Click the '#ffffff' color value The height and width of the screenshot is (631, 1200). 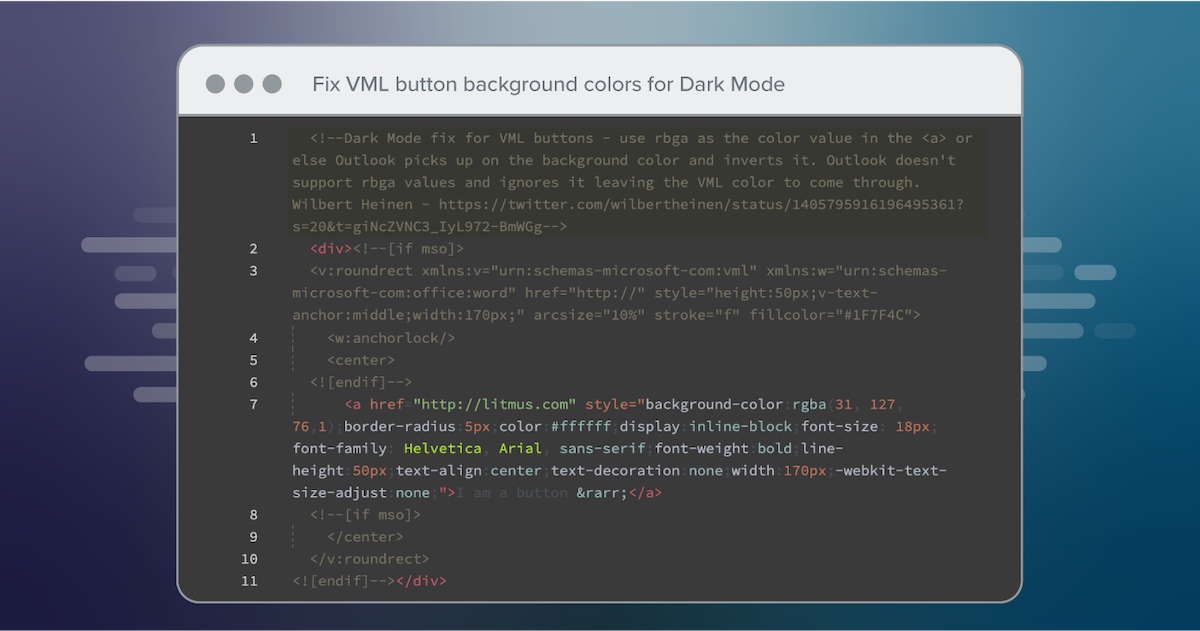[580, 426]
